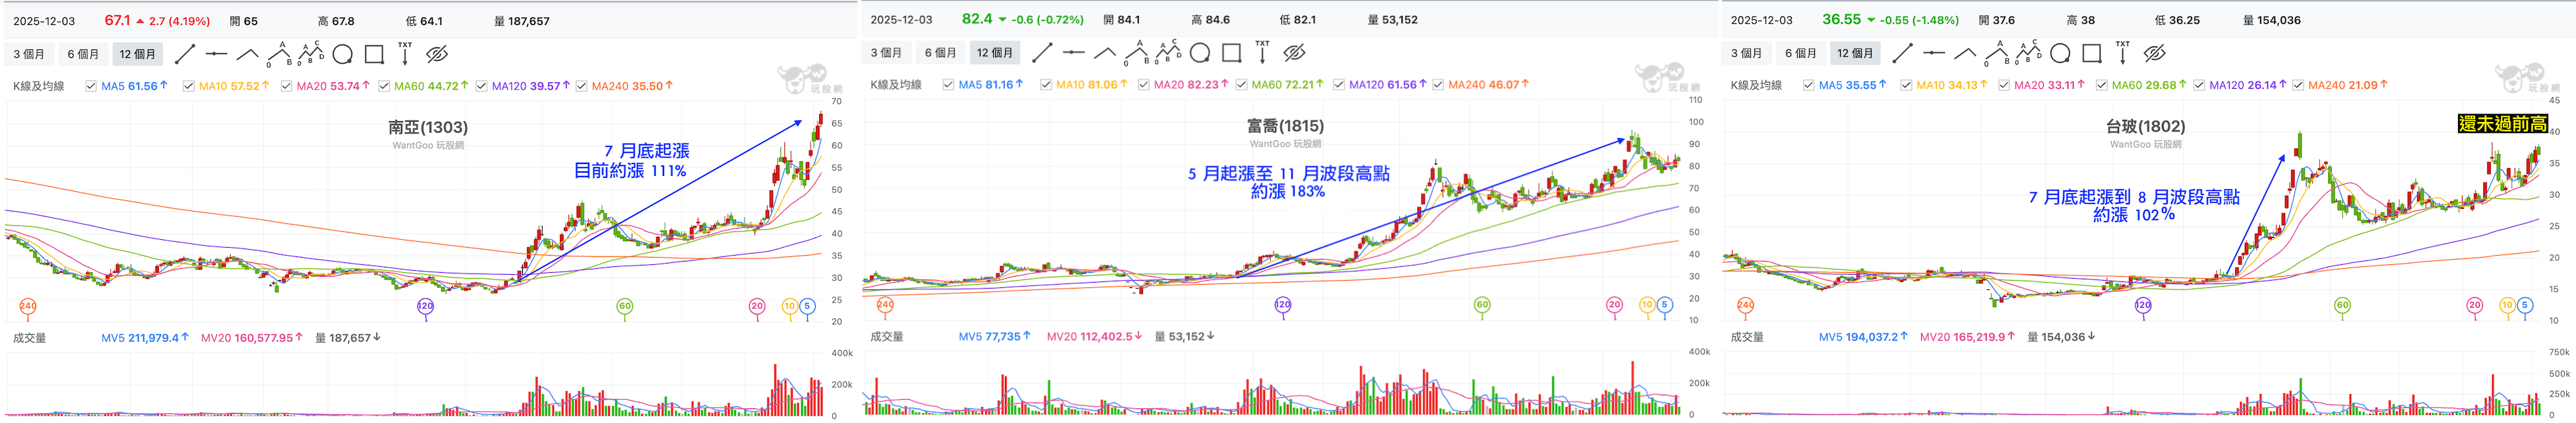Toggle hide-drawings eye icon in 南亞(1303) chart
The width and height of the screenshot is (2576, 423).
tap(437, 54)
